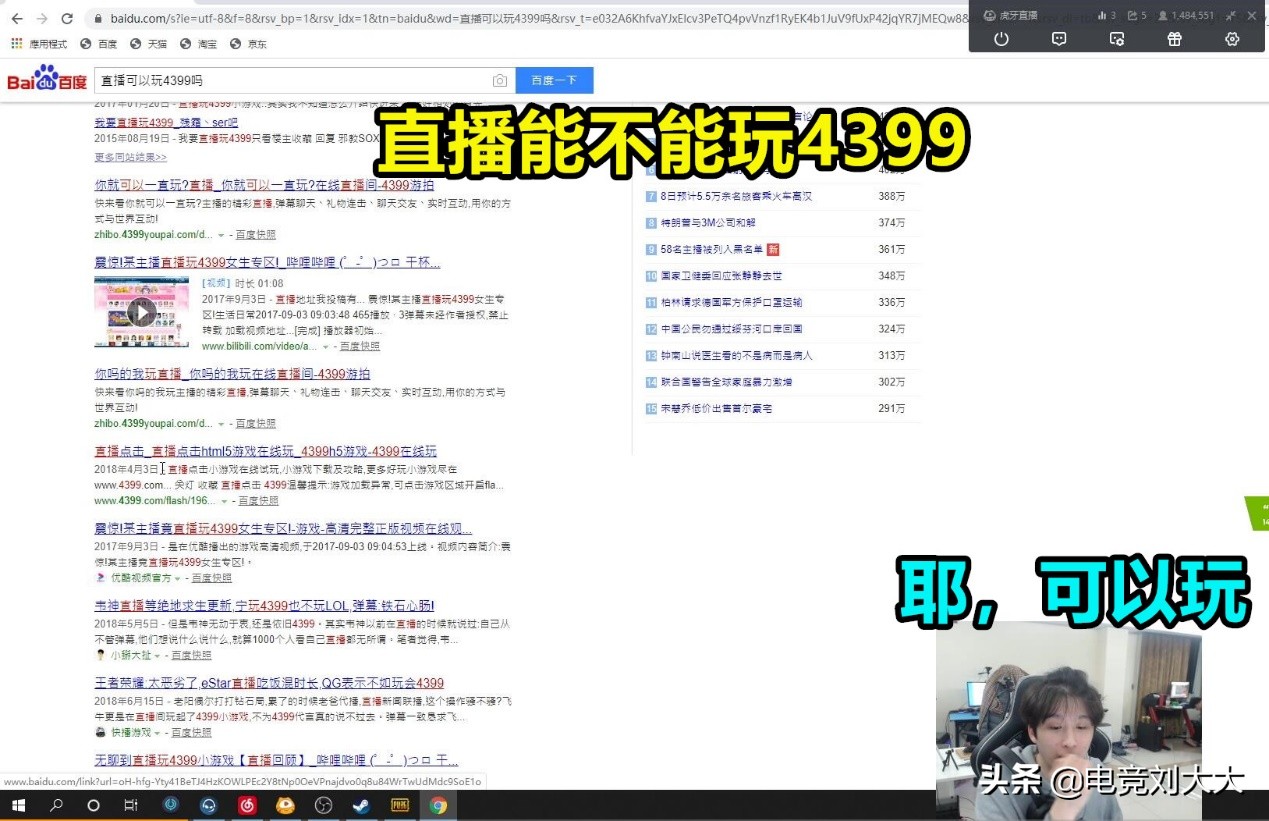1269x821 pixels.
Task: Open the chat/danmaku icon on Huya overlay
Action: [x=1059, y=39]
